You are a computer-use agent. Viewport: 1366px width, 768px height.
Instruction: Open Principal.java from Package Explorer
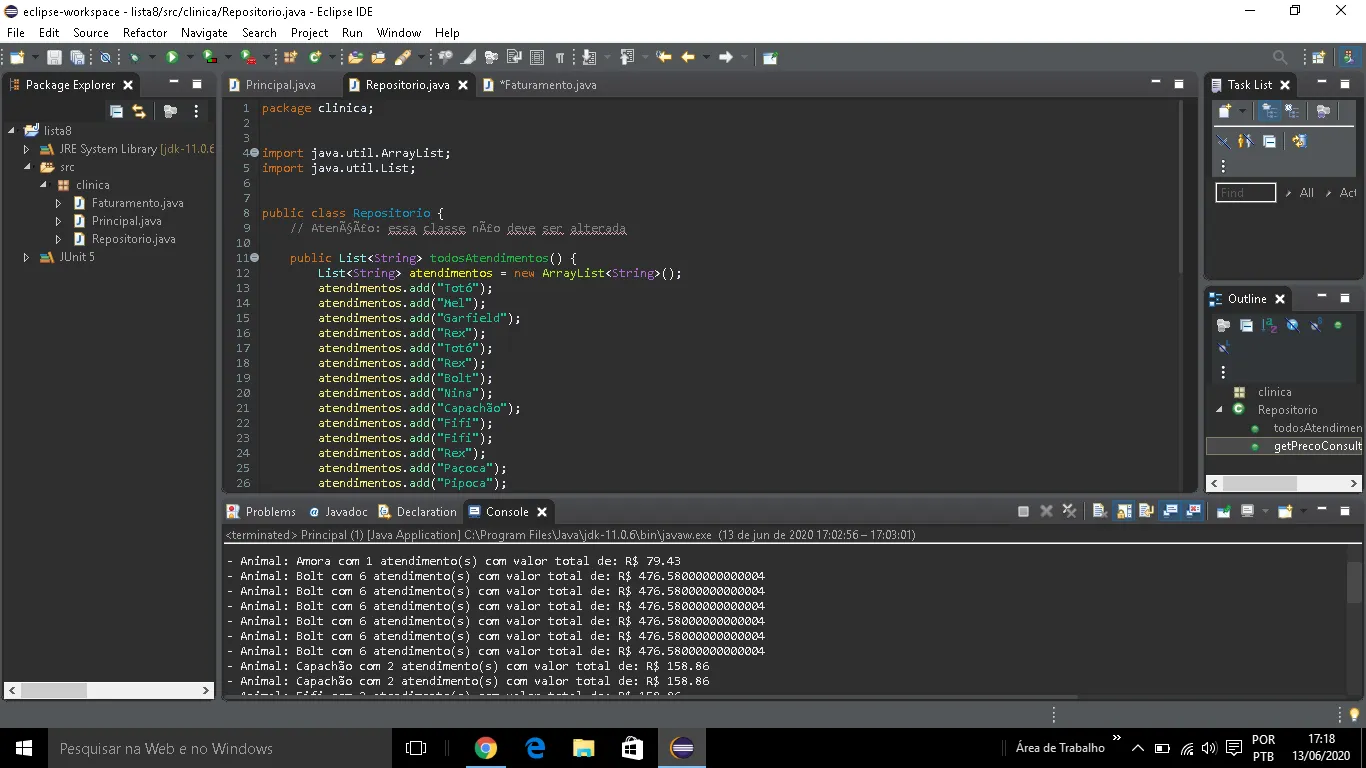[x=126, y=221]
